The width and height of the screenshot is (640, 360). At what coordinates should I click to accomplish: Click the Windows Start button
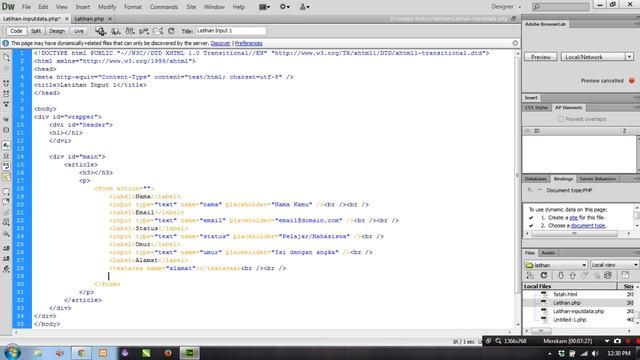[12, 353]
